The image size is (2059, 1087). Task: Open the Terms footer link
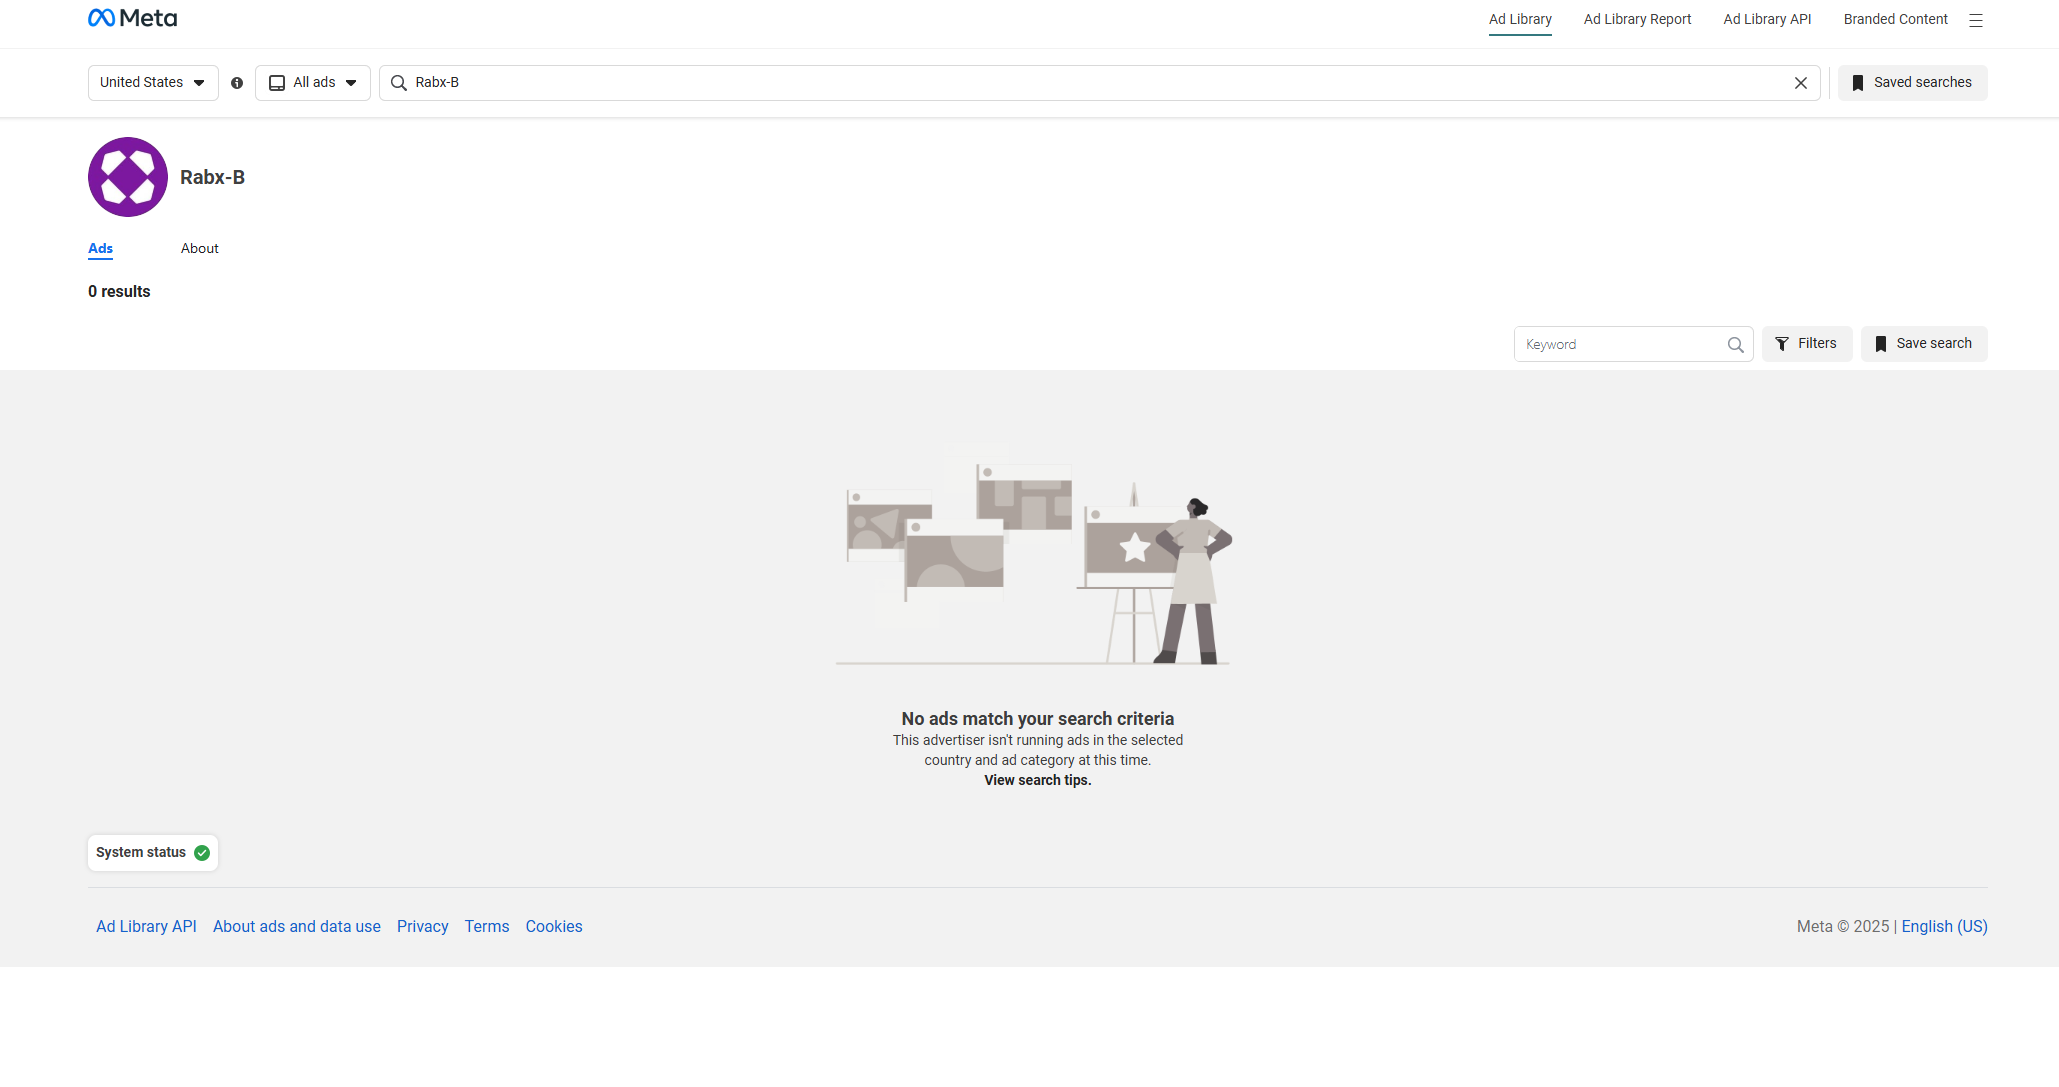point(487,926)
